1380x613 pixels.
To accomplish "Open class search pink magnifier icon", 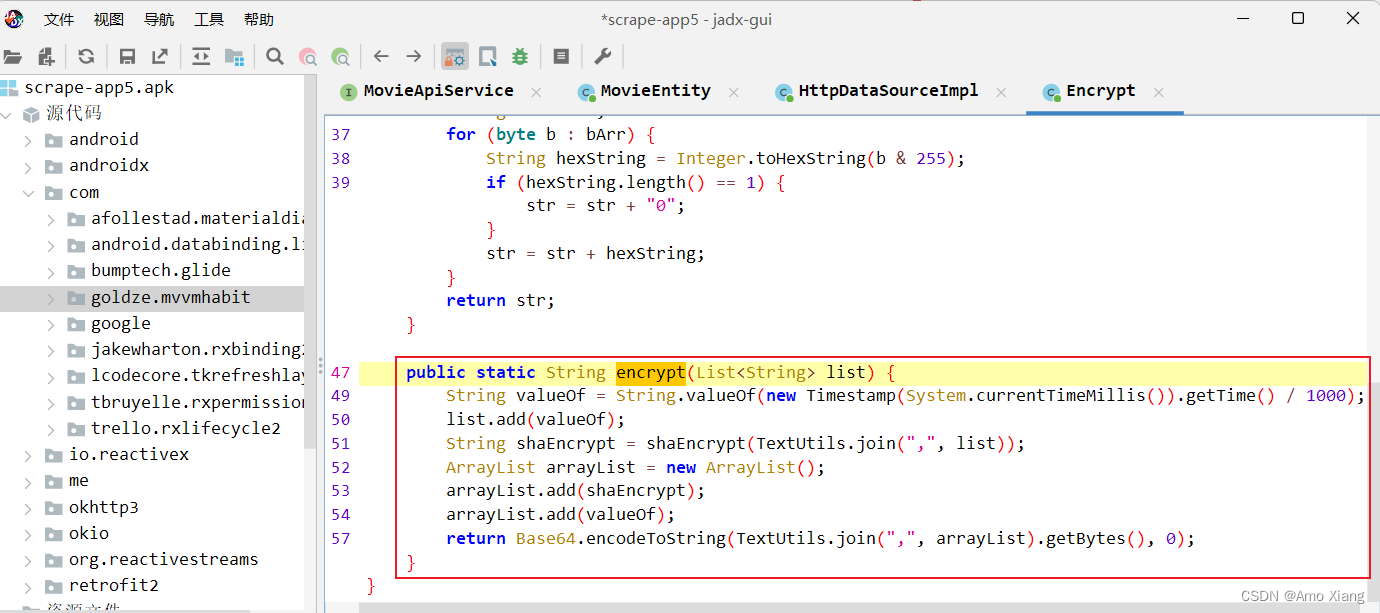I will click(308, 57).
